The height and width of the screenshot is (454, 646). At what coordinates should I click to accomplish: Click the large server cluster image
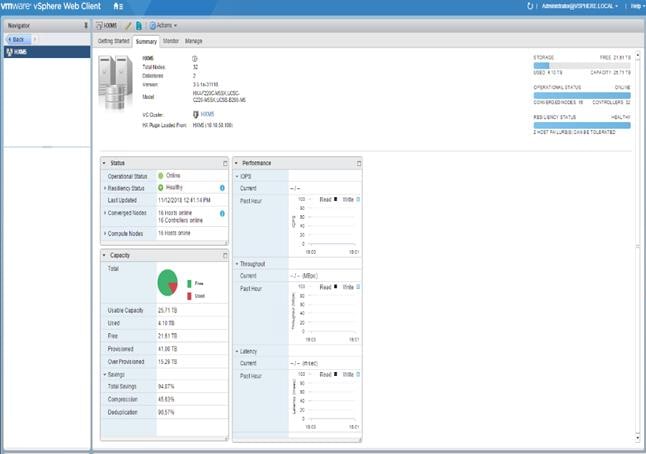115,82
